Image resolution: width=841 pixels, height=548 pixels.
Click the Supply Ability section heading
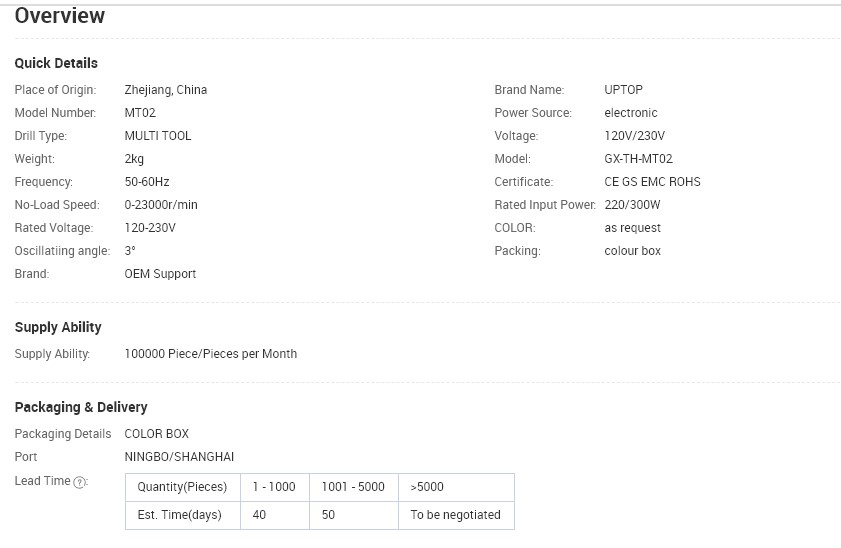[58, 327]
